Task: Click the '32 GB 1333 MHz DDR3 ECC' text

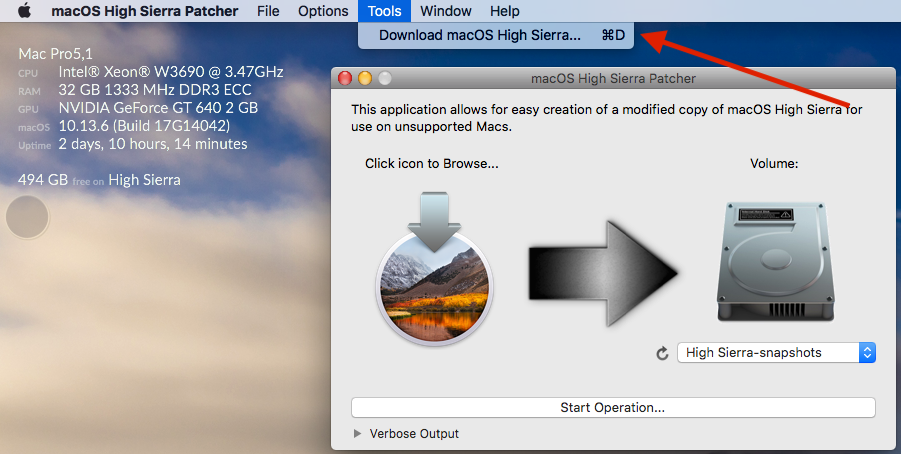Action: coord(155,90)
